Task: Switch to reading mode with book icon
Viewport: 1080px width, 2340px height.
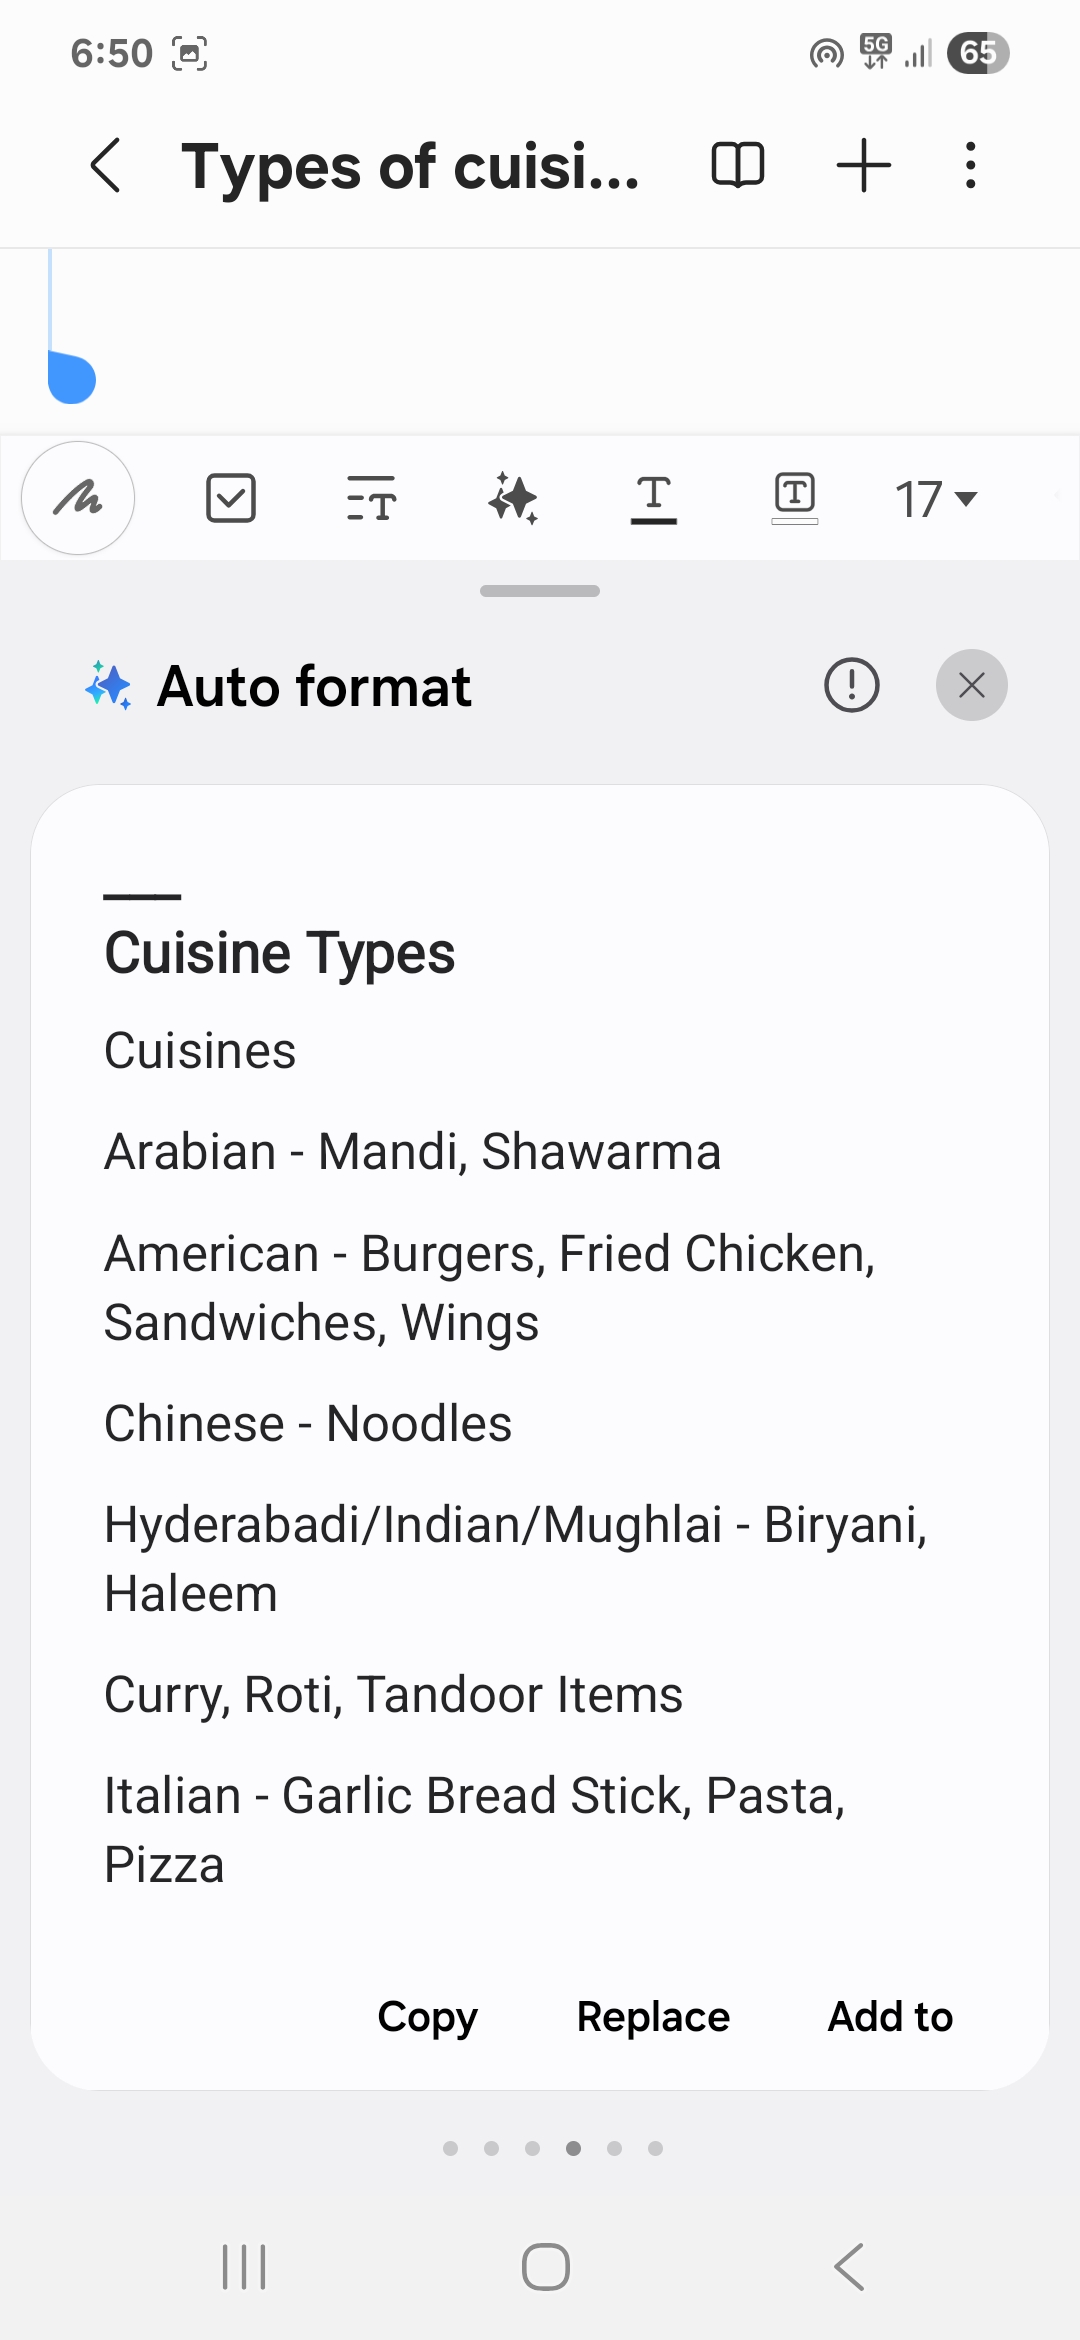Action: (x=738, y=165)
